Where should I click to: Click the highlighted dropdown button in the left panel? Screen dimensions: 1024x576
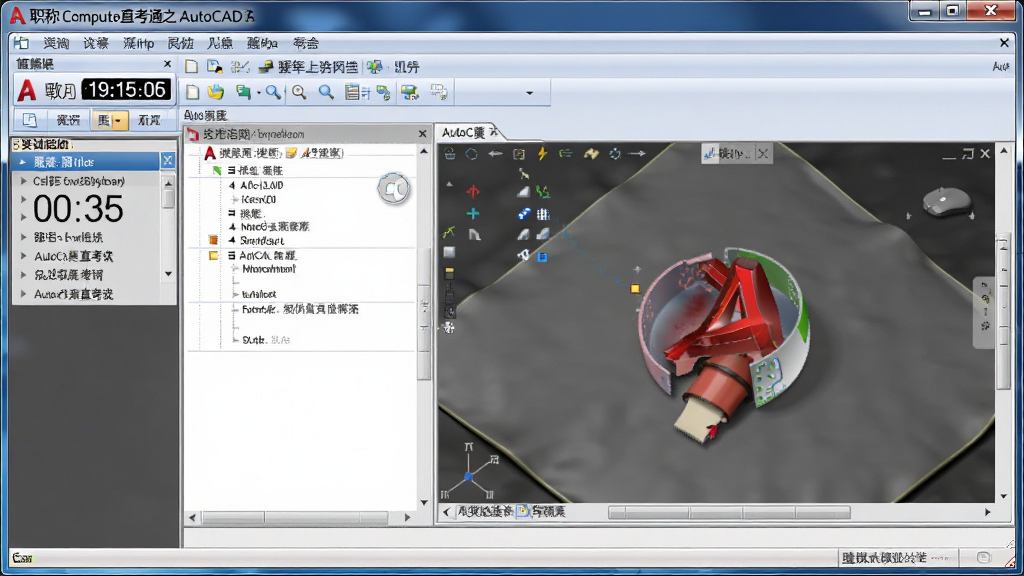click(x=109, y=120)
